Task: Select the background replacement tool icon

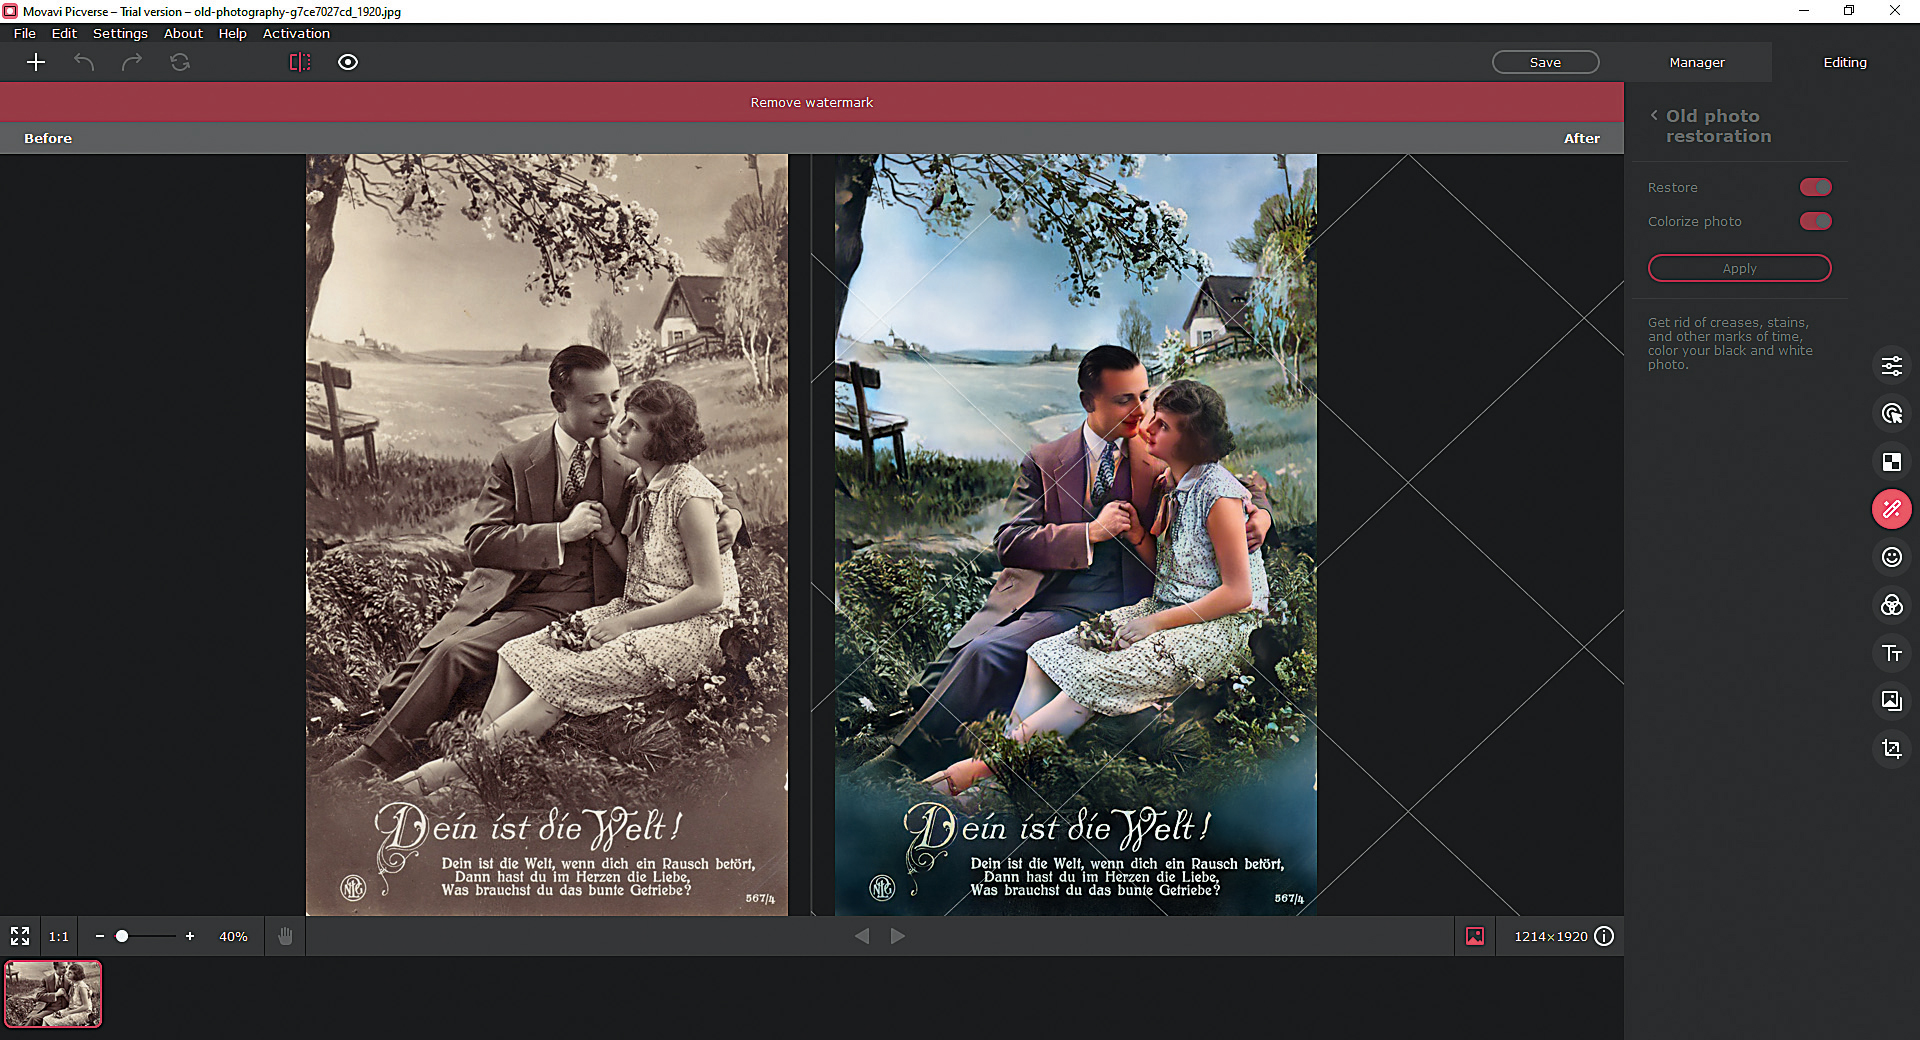Action: coord(1891,462)
